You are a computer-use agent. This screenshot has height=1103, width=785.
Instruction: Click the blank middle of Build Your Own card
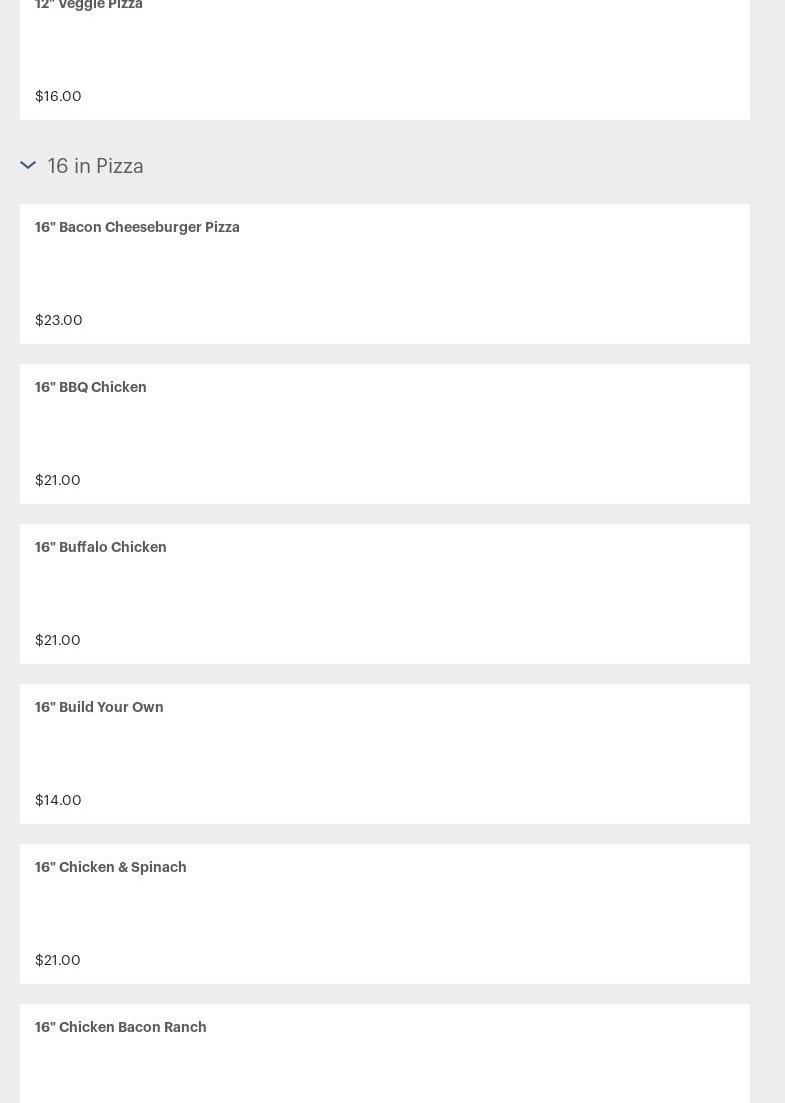[x=385, y=754]
